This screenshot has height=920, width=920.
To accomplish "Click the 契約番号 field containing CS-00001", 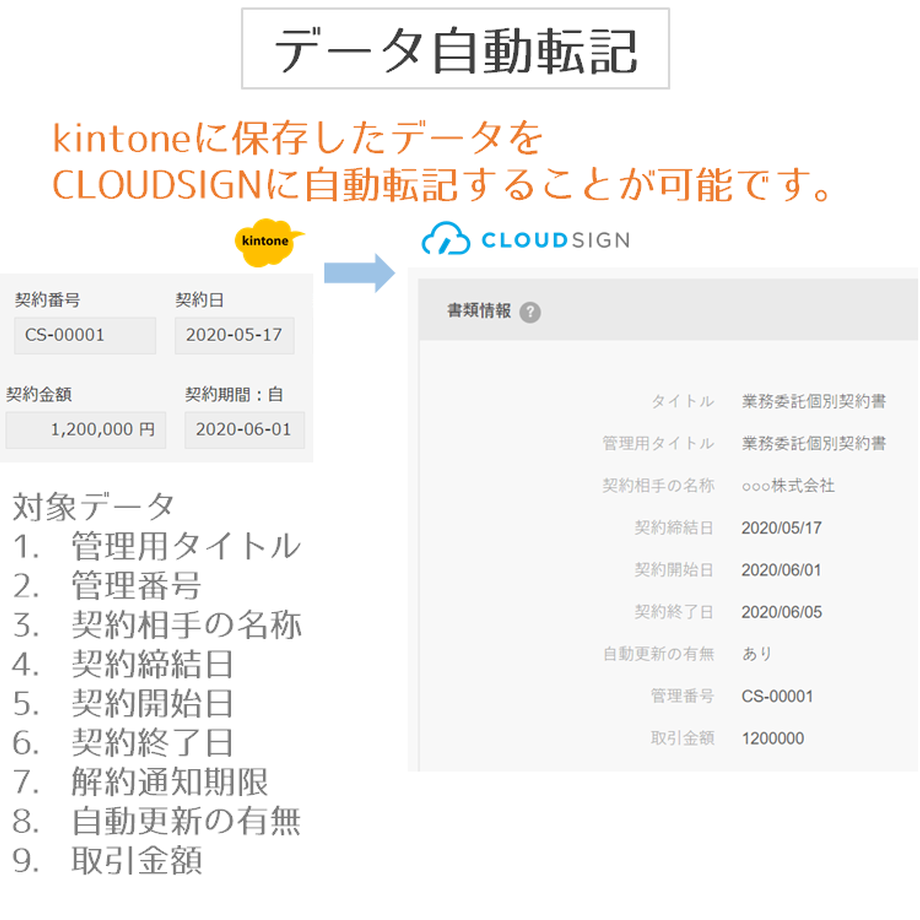I will 85,336.
